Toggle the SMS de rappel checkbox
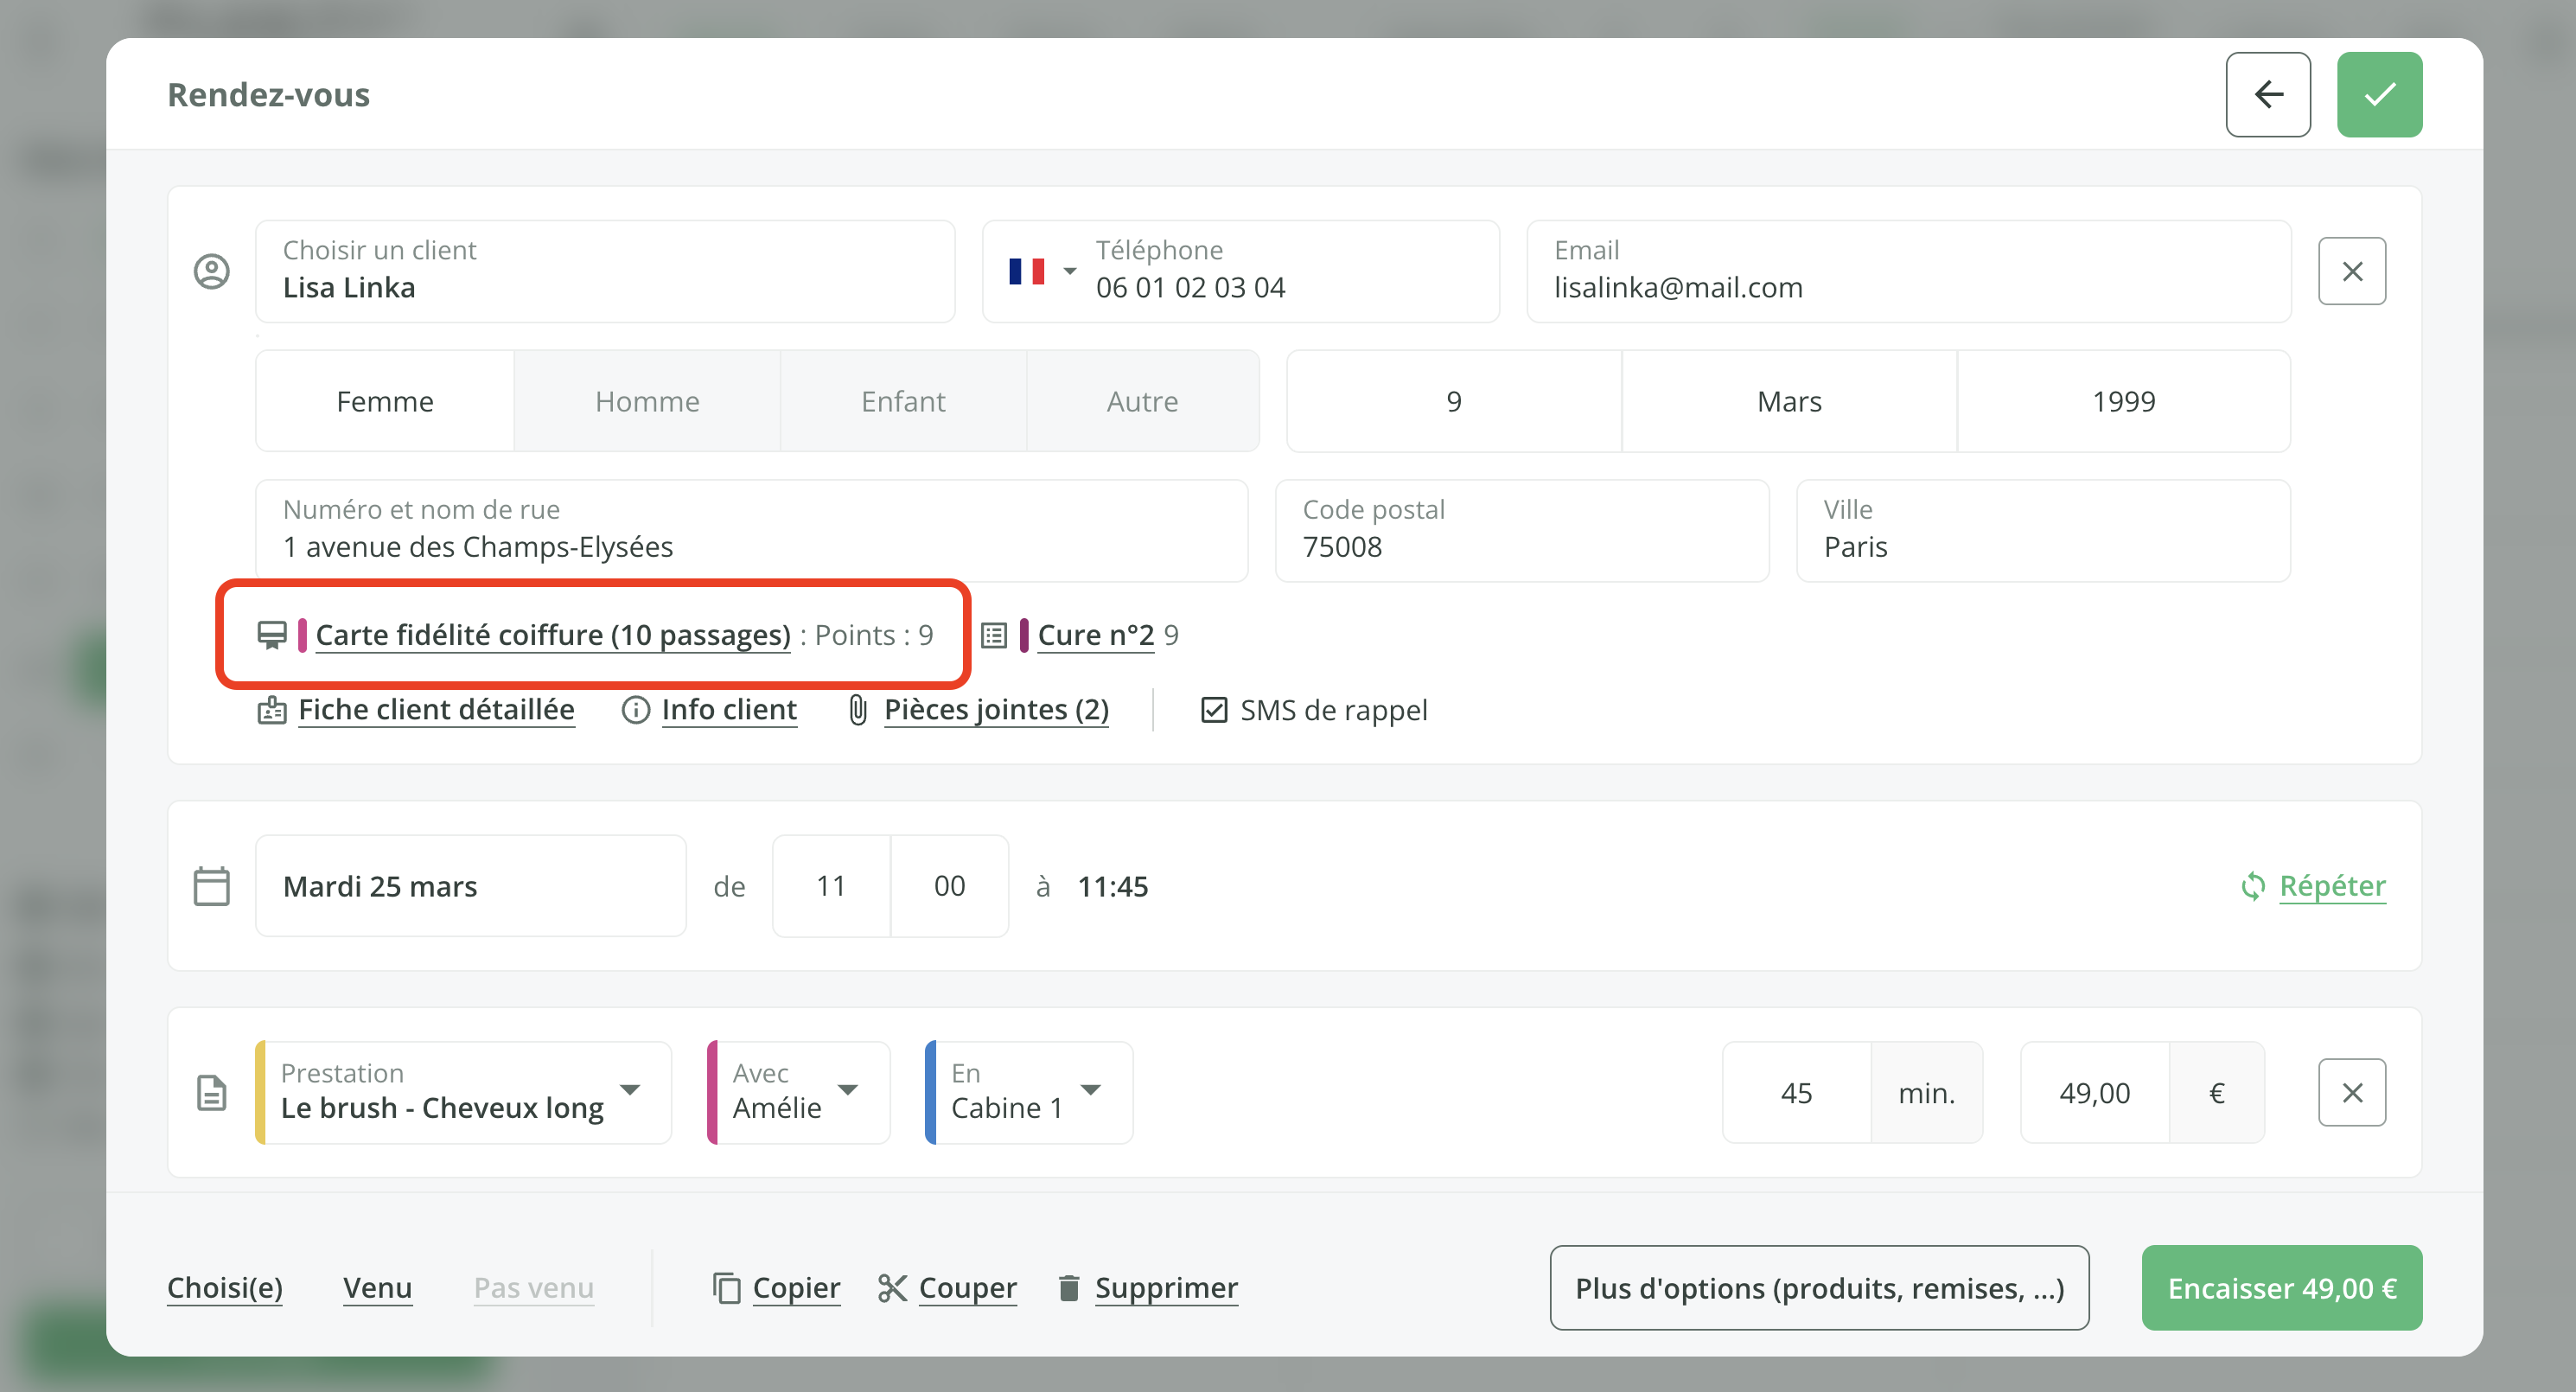Viewport: 2576px width, 1392px height. point(1213,710)
